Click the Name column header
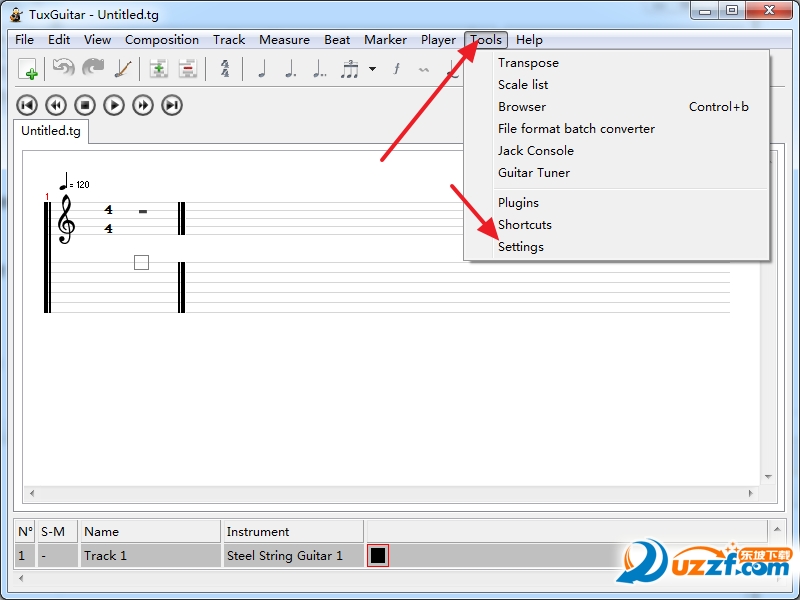The image size is (800, 600). [x=150, y=532]
